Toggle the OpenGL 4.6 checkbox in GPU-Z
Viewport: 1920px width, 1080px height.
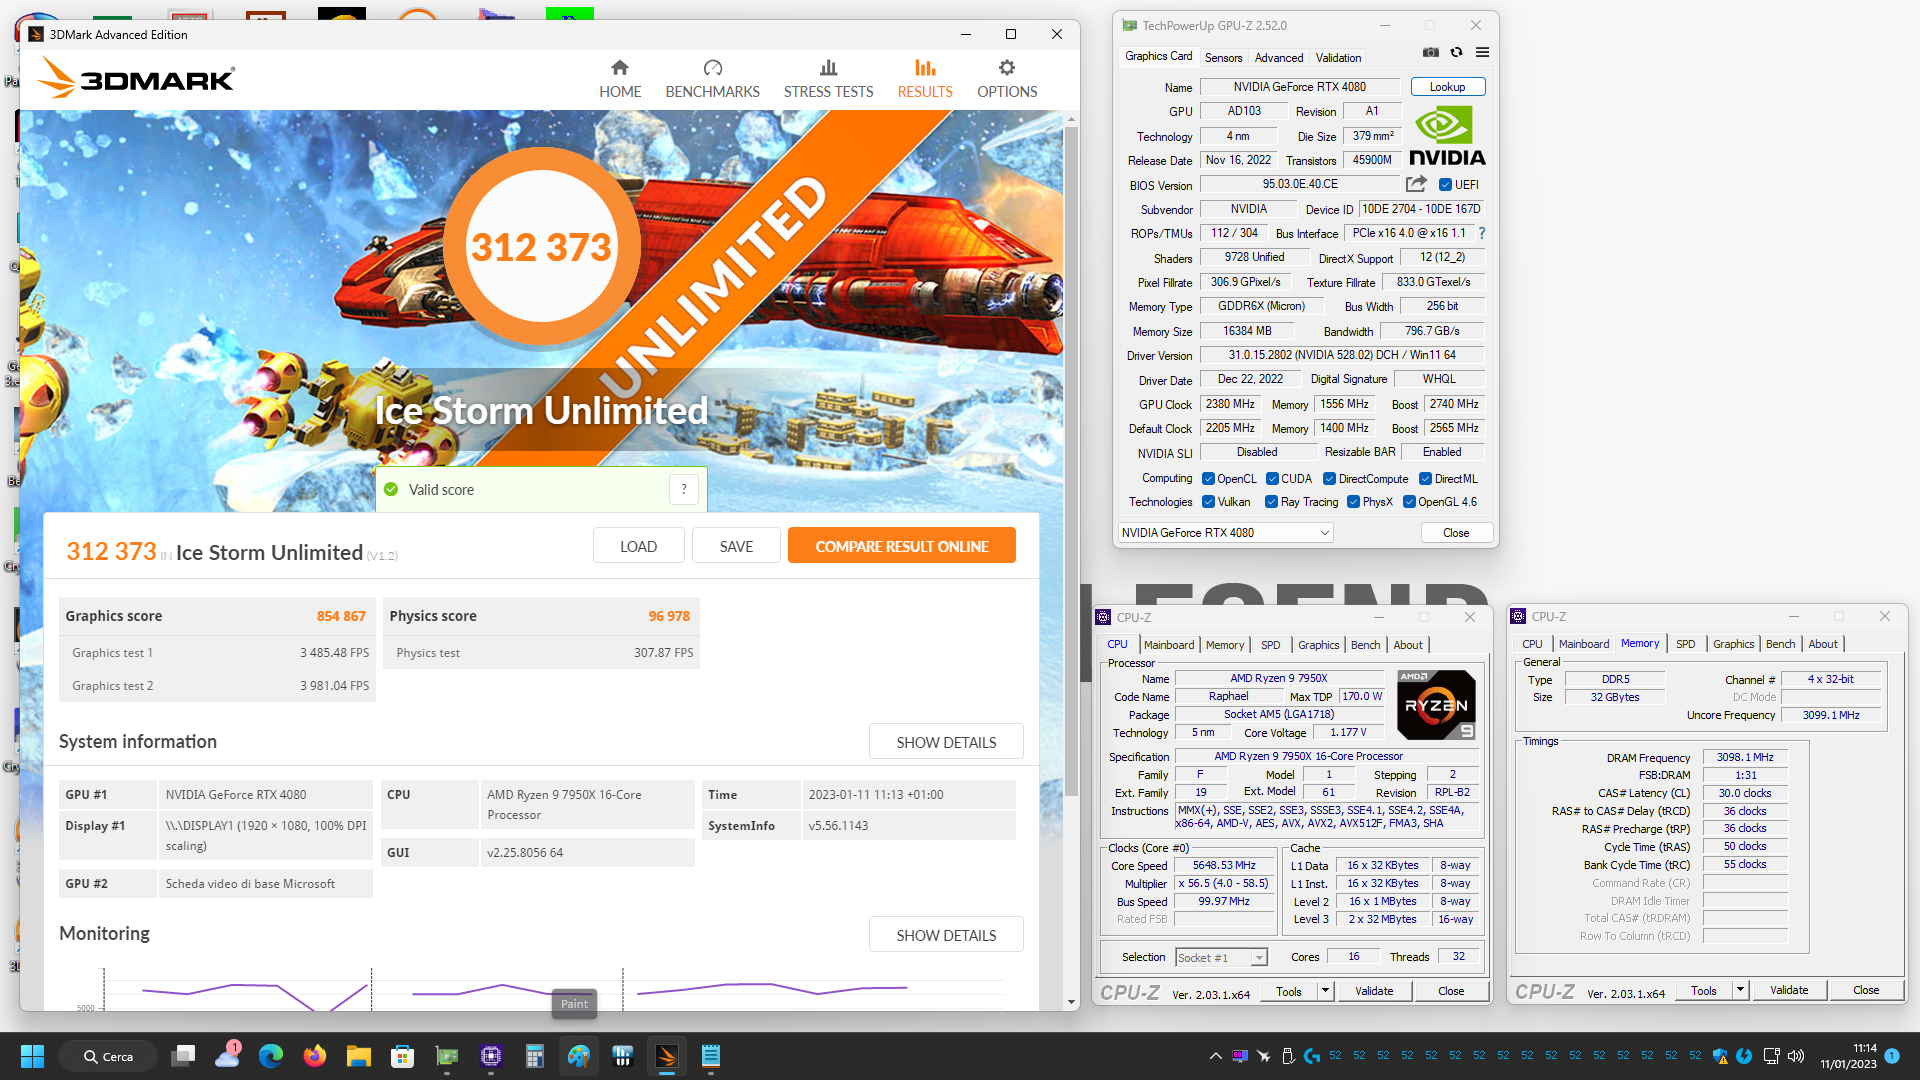pos(1409,502)
